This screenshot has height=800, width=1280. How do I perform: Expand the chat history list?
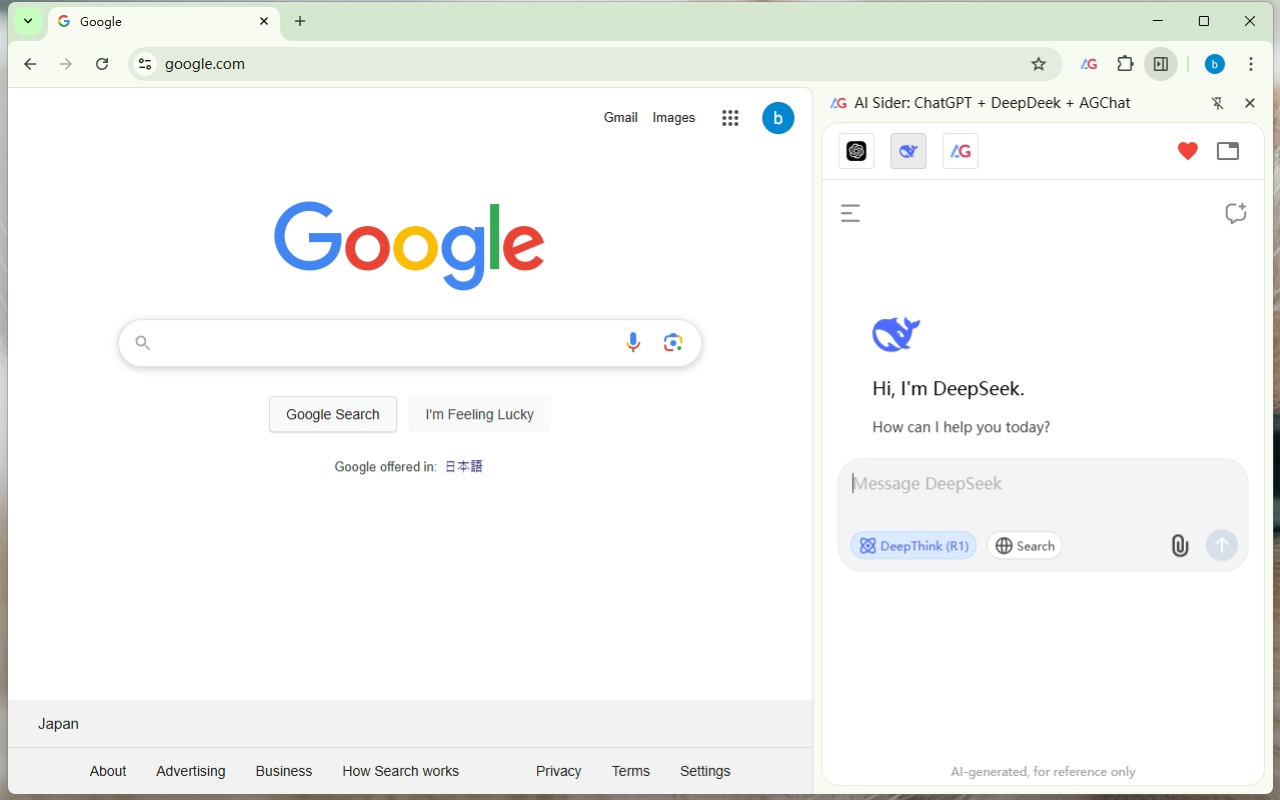tap(850, 213)
